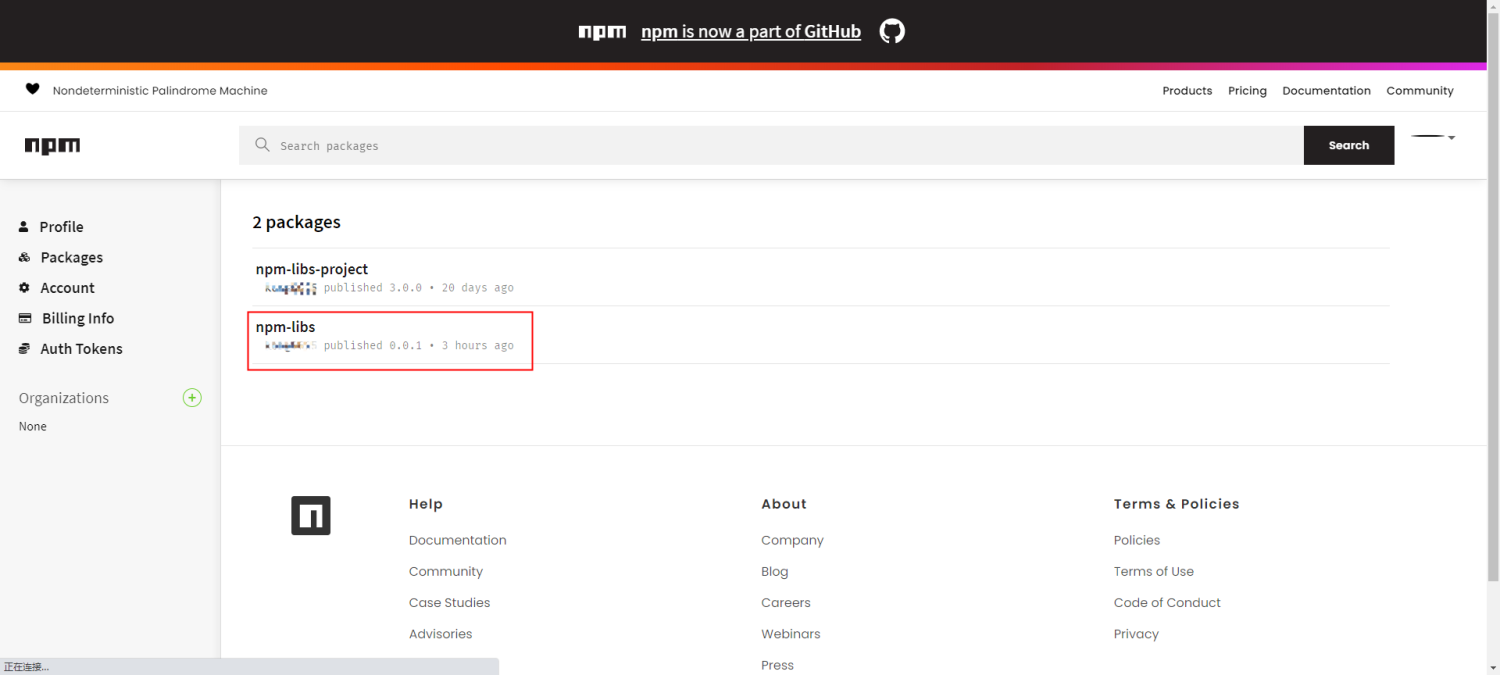Click 'Nondeterministic Palindrome Machine' text
Screen dimensions: 1500x675
click(160, 91)
